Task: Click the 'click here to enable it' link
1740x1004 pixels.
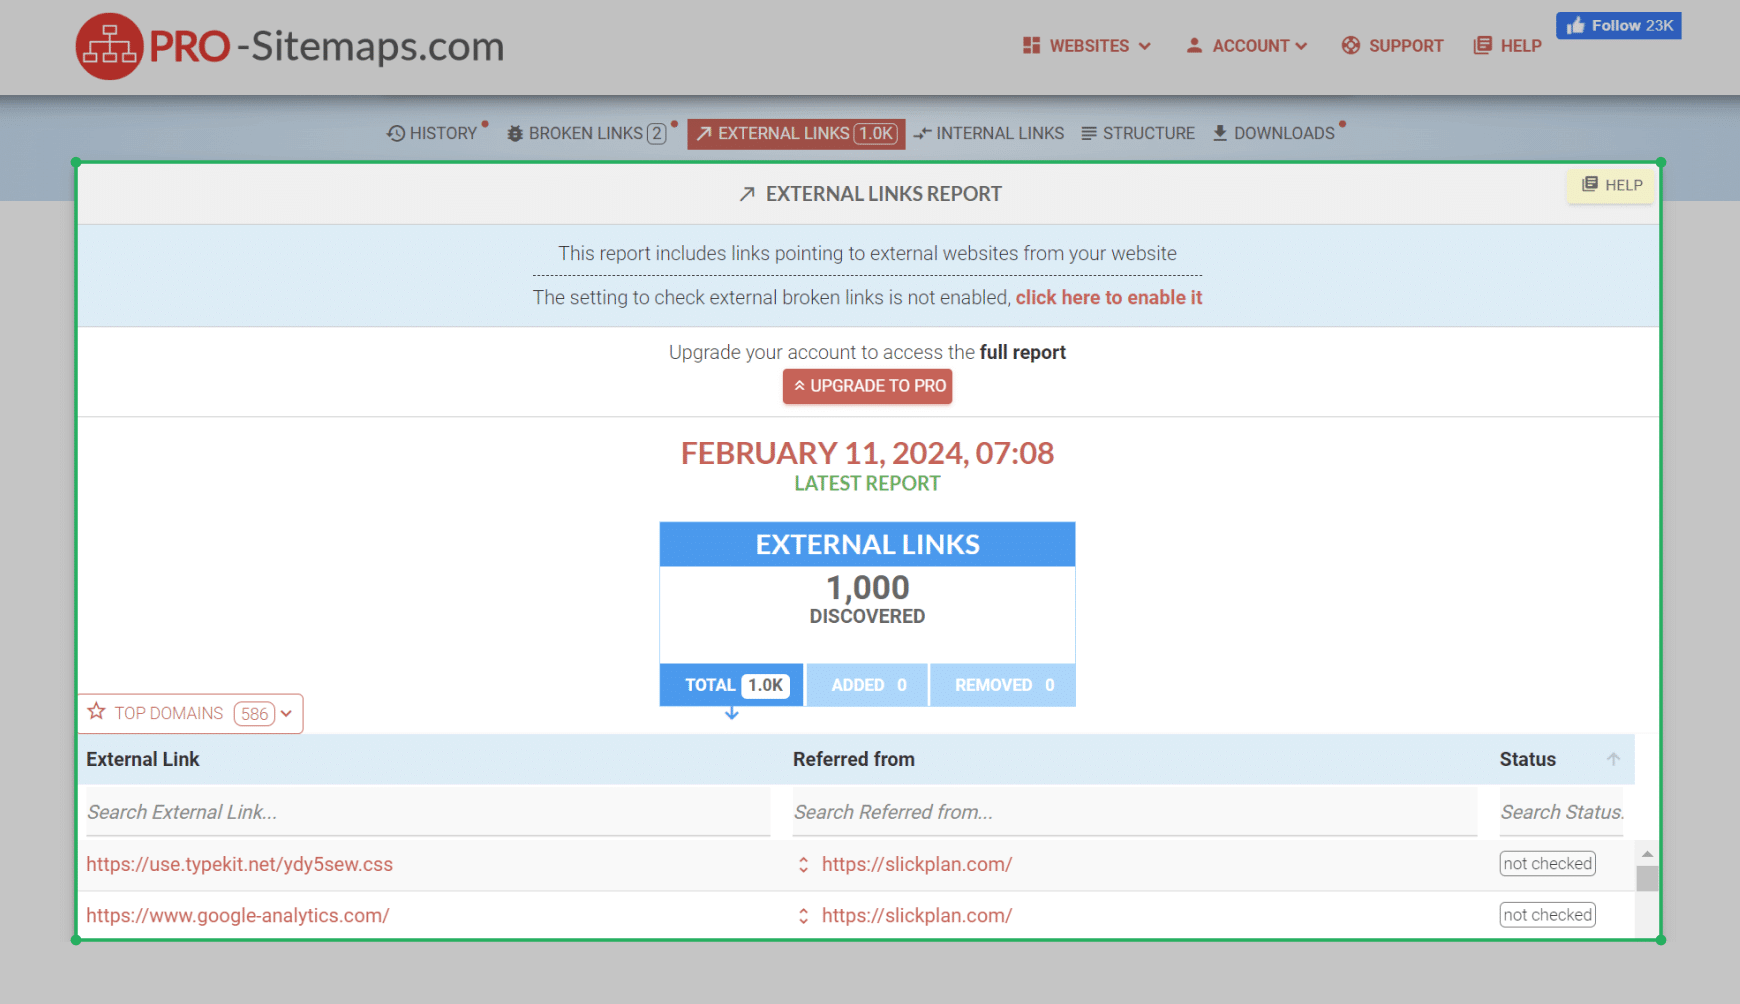Action: [1108, 298]
